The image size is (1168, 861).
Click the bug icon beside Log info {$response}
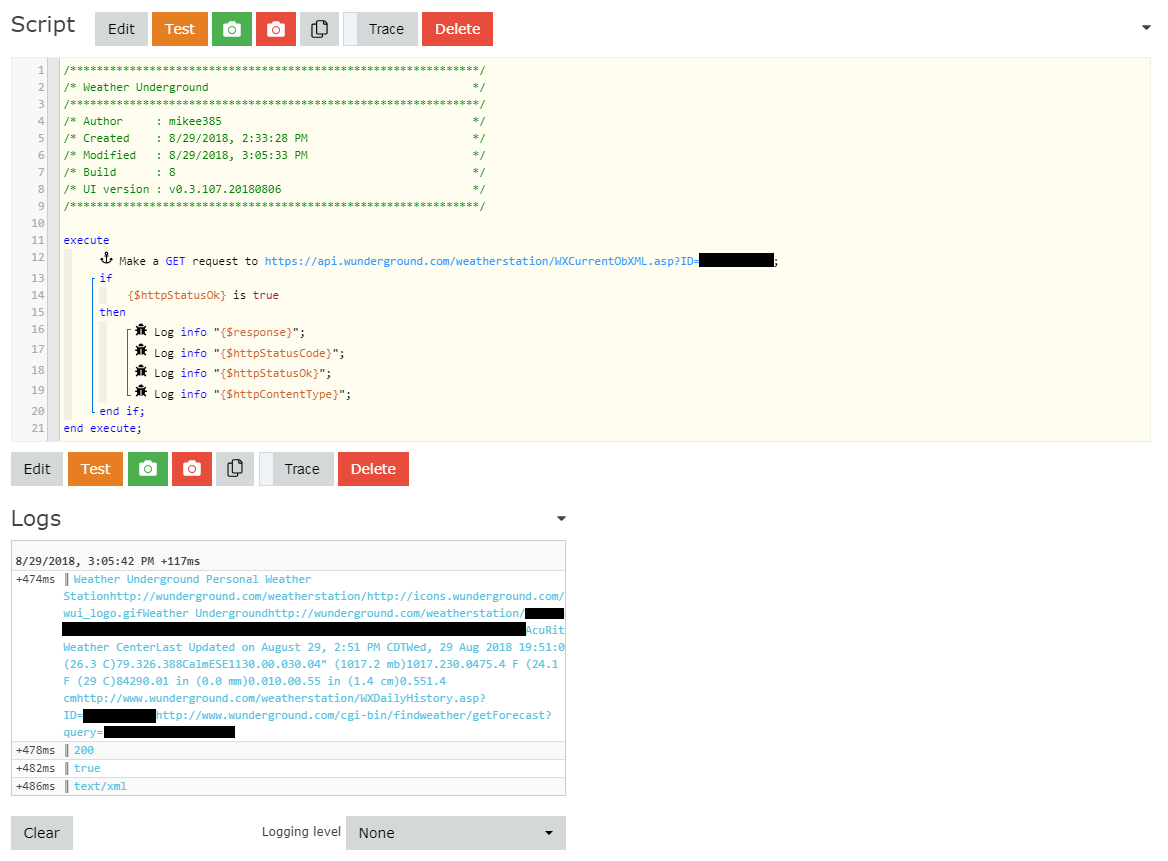(x=141, y=330)
